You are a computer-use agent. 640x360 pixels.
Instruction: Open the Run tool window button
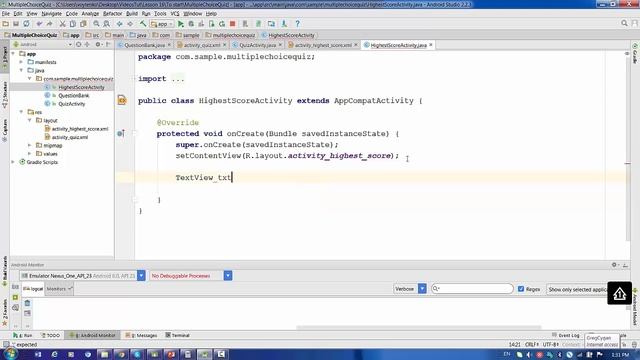(22, 336)
